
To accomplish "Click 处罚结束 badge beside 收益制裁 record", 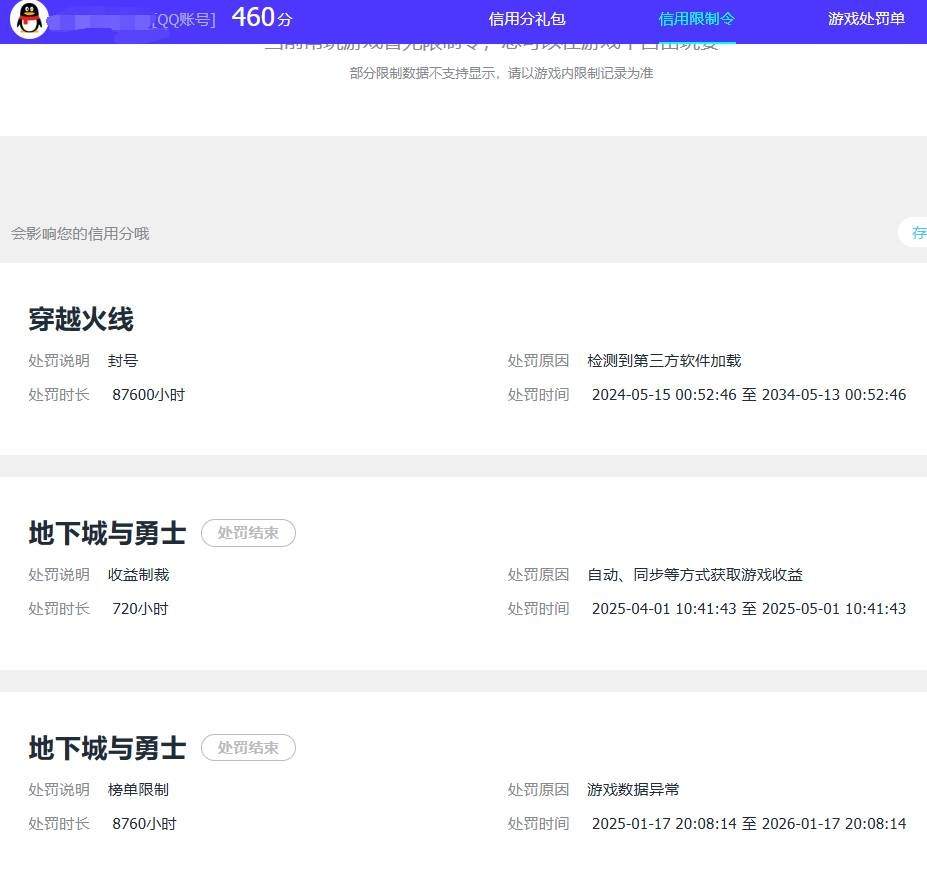I will [248, 533].
